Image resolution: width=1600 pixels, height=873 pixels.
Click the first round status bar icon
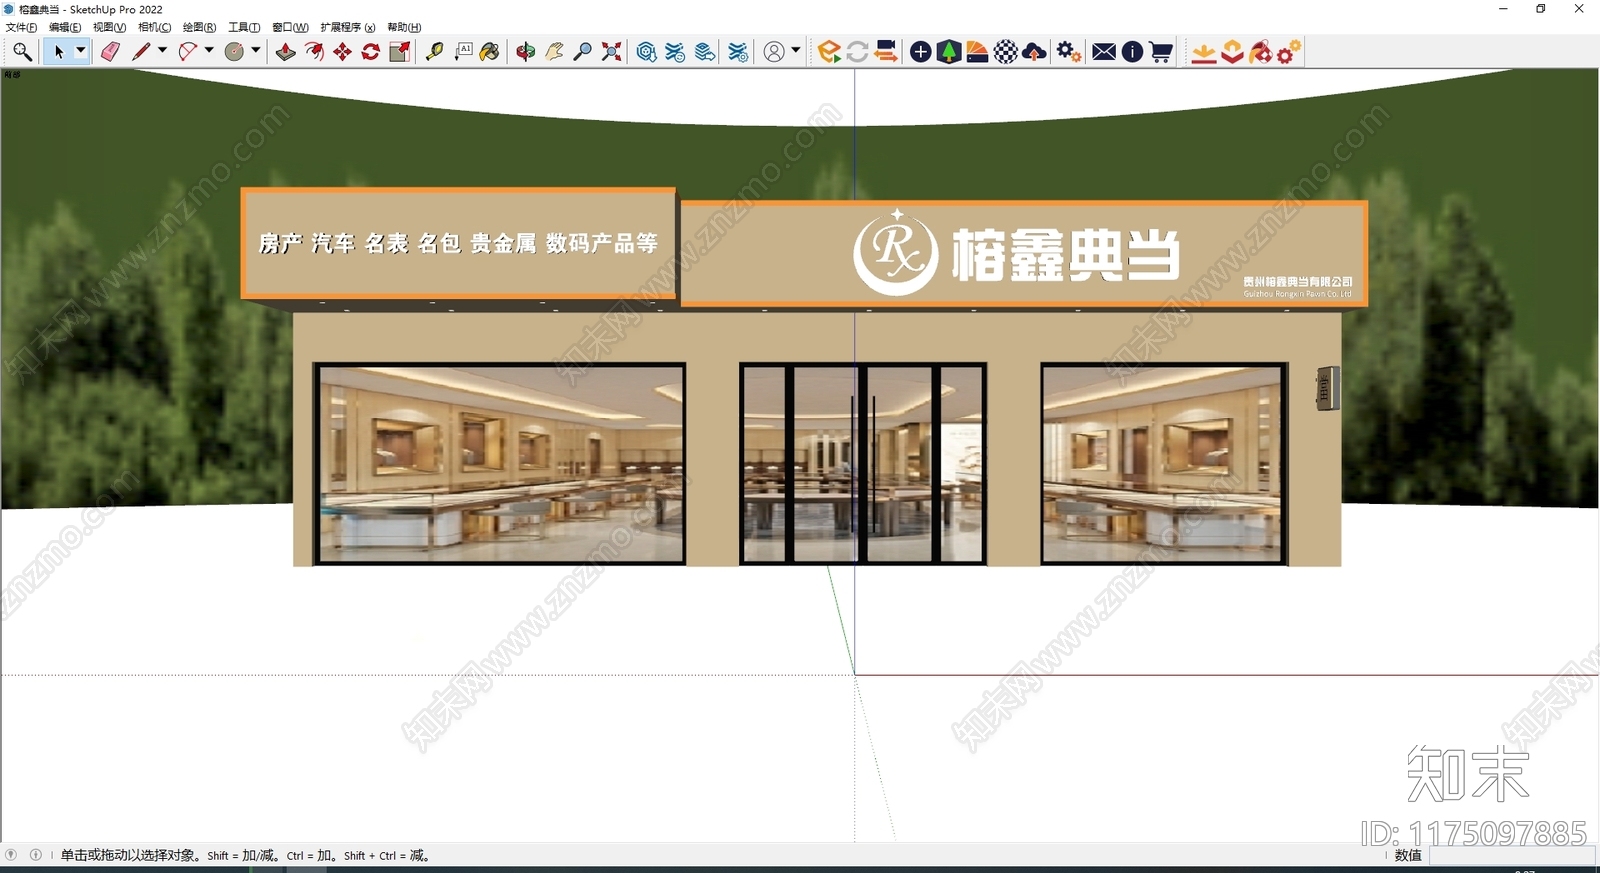click(12, 855)
